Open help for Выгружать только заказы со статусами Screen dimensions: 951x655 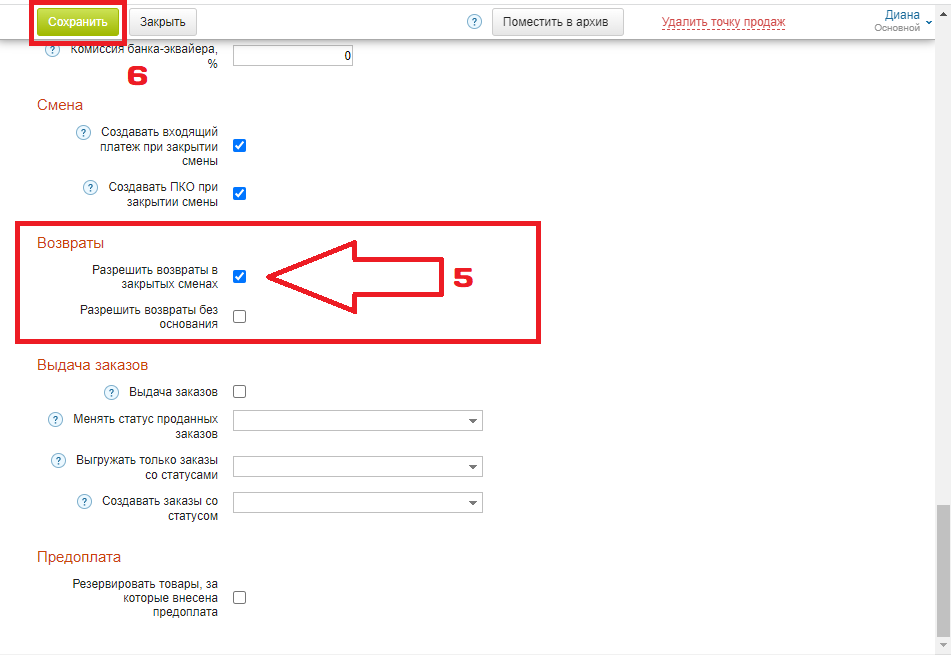click(x=59, y=460)
